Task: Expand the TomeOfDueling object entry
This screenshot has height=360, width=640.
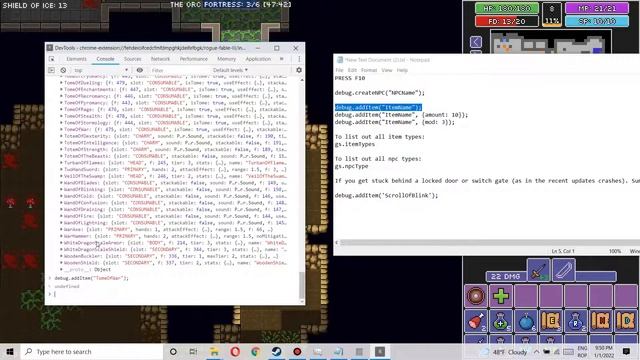Action: point(61,82)
